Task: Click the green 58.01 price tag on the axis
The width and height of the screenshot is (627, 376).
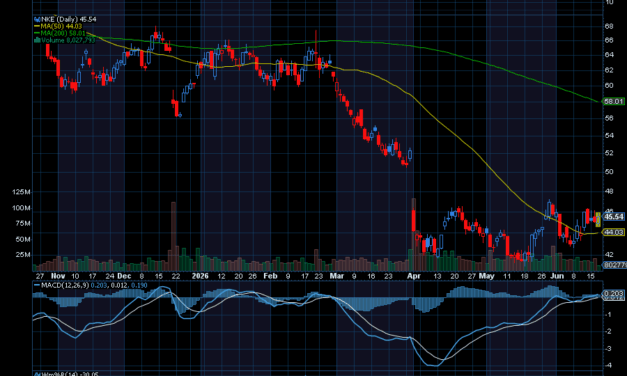Action: (x=613, y=102)
